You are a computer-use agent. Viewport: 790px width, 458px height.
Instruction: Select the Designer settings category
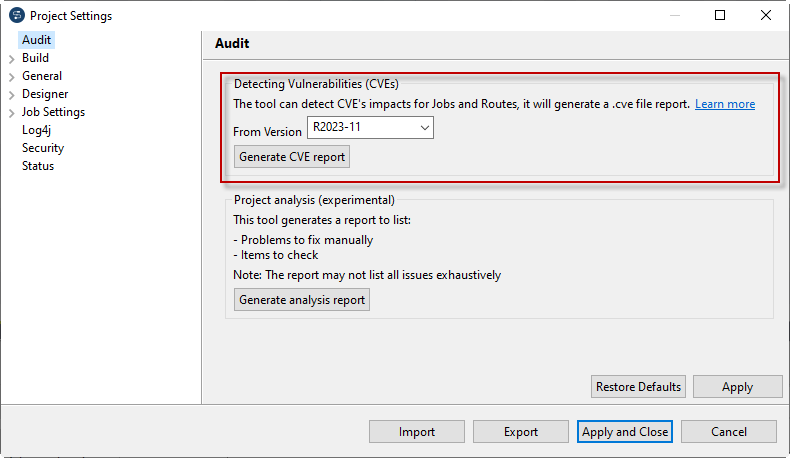45,94
